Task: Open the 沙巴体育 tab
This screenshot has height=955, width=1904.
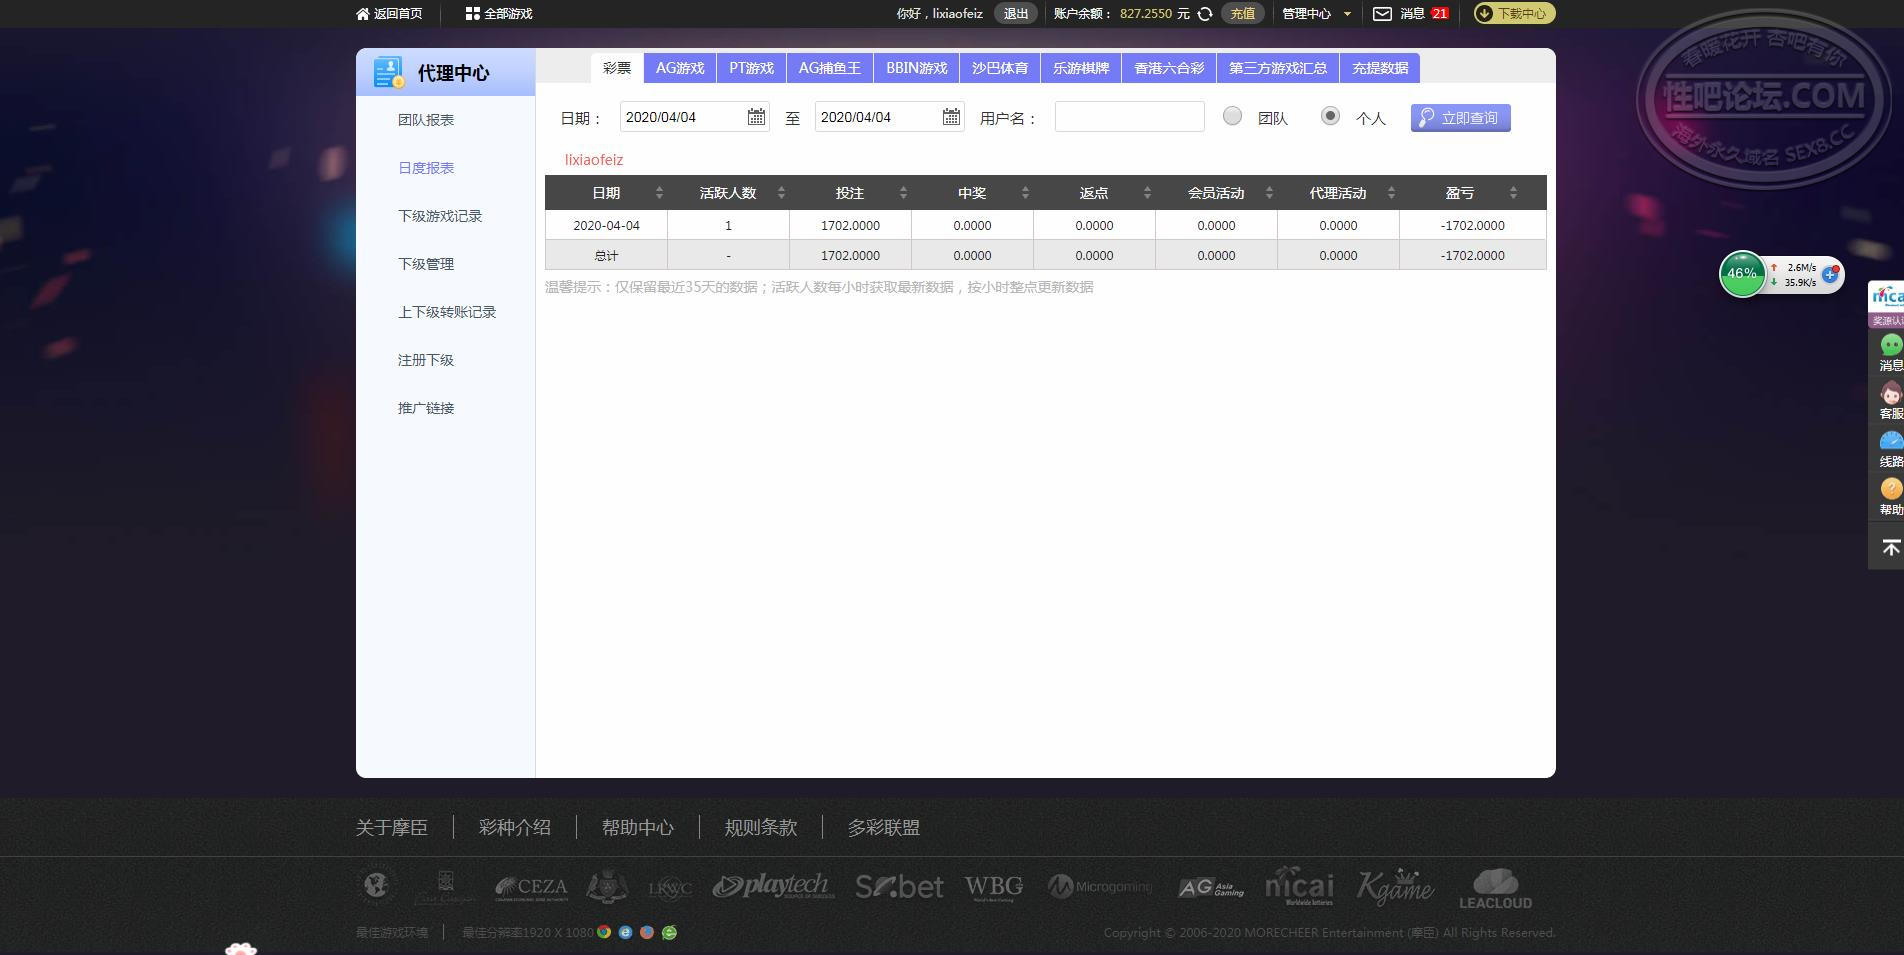Action: 1000,68
